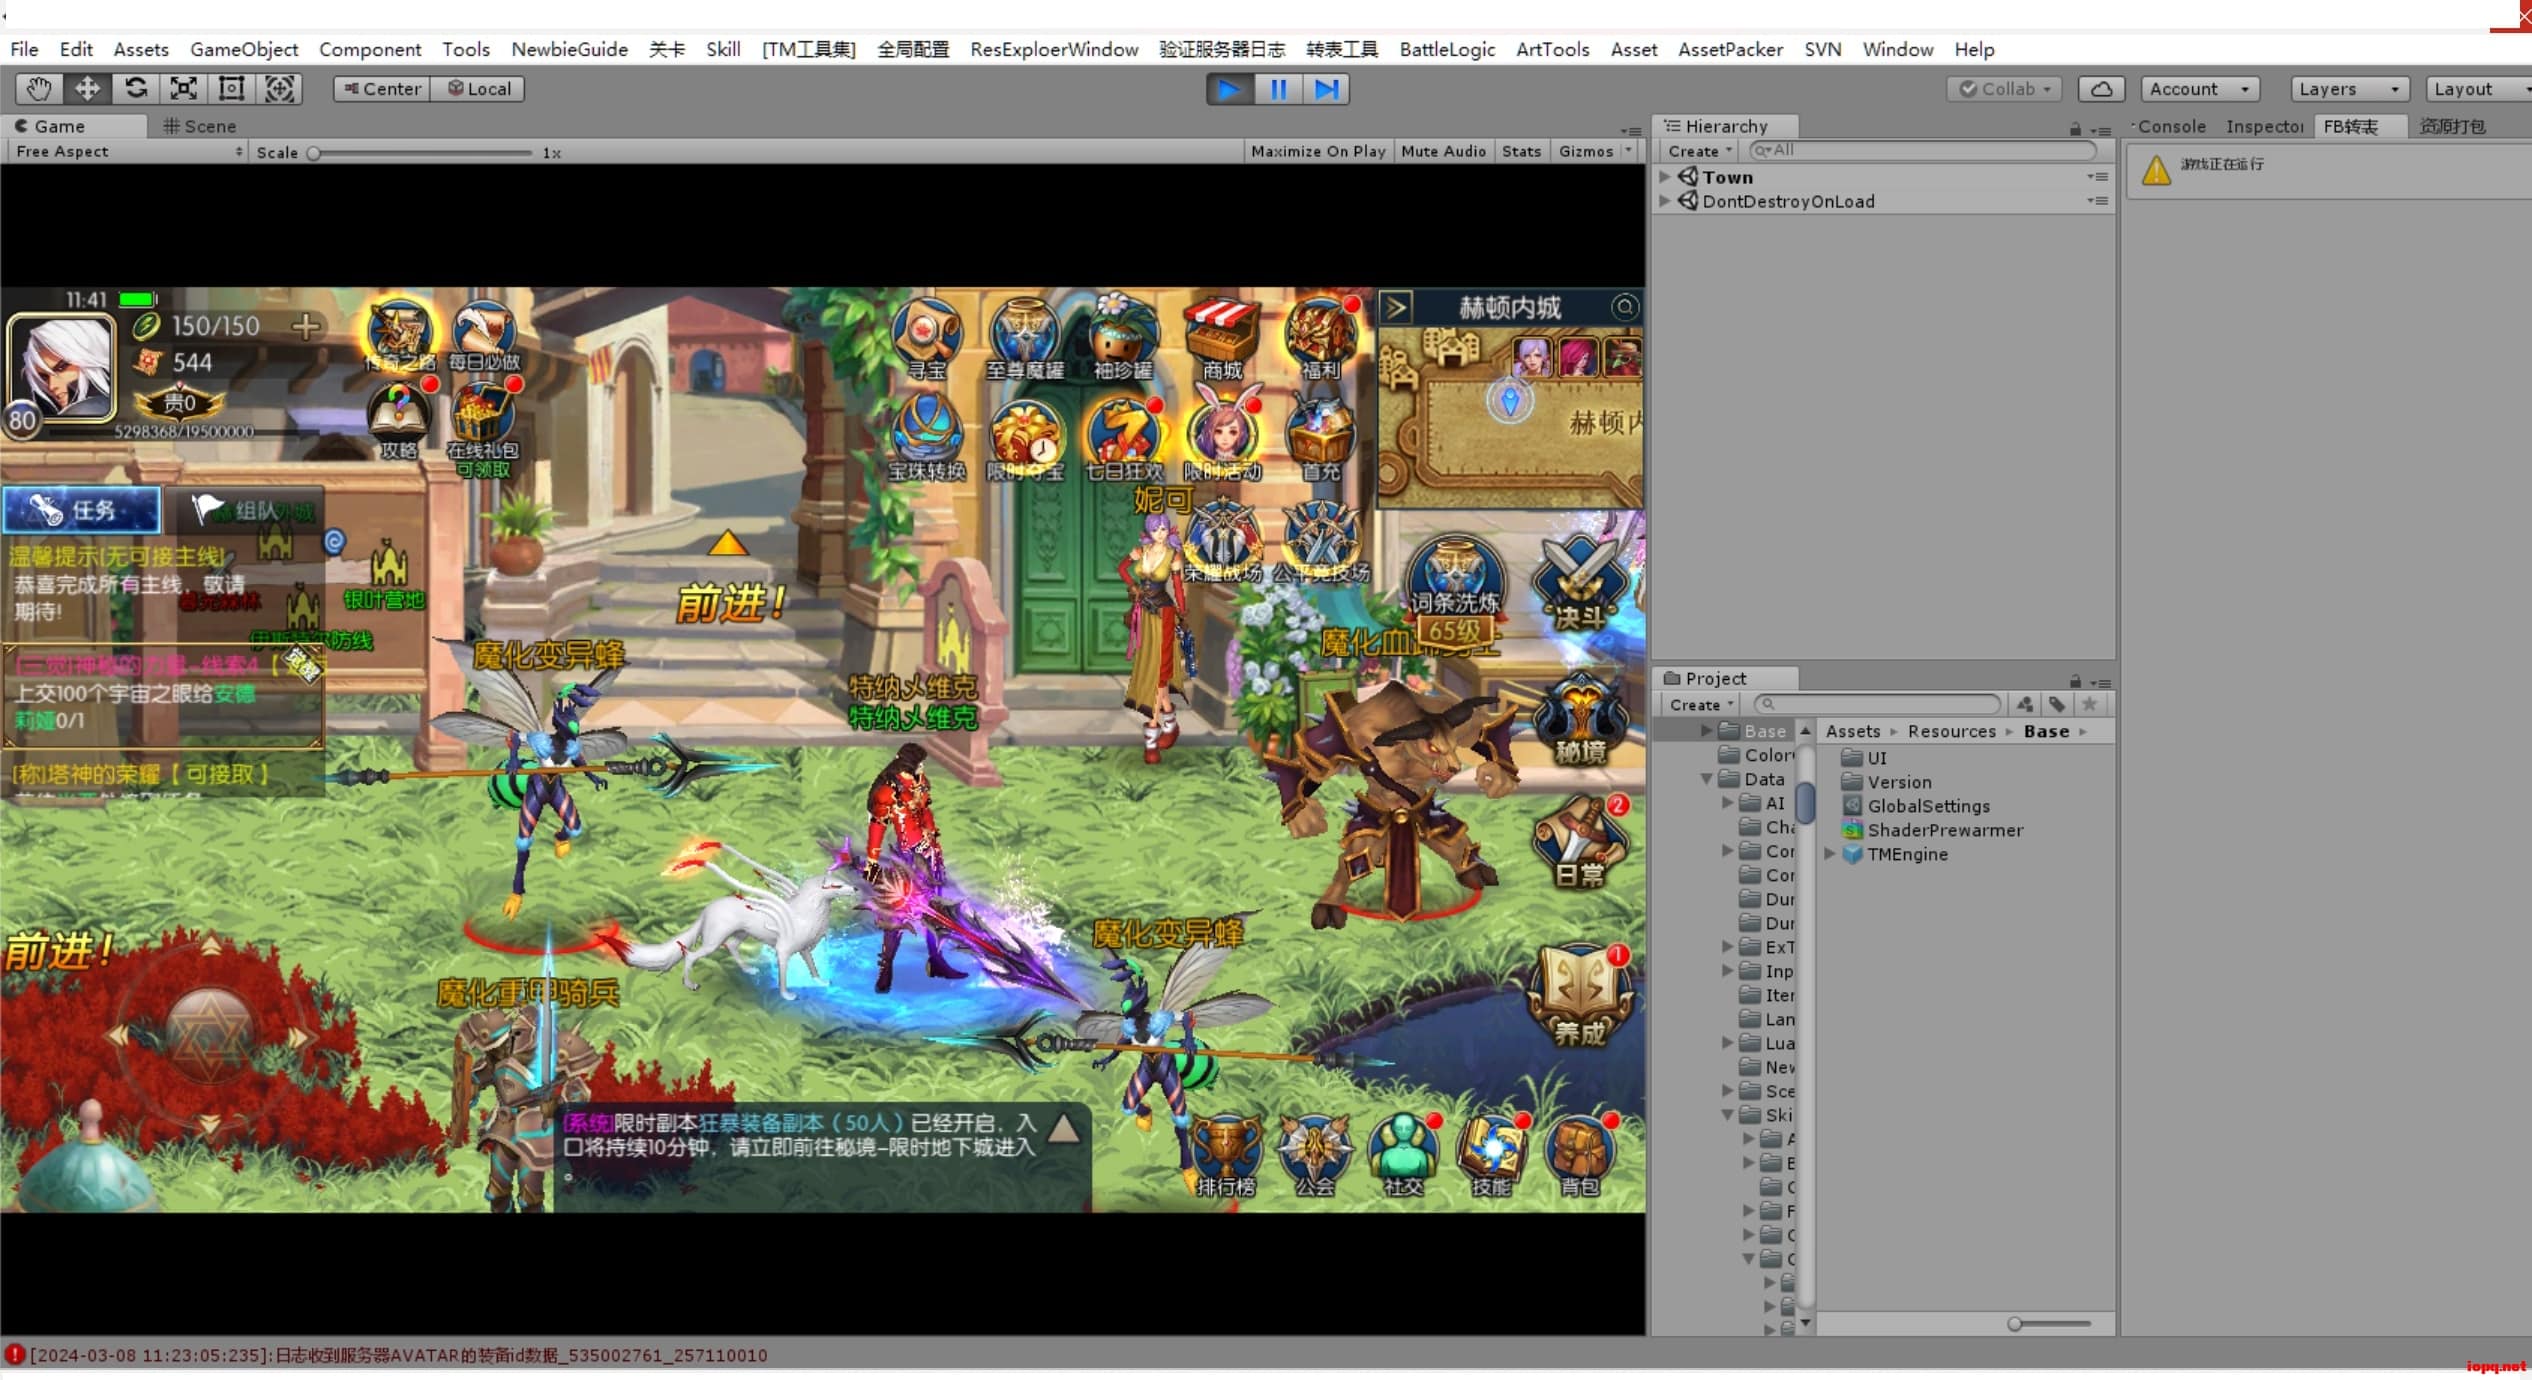This screenshot has height=1380, width=2532.
Task: Click the 任务 quest button
Action: pyautogui.click(x=82, y=510)
